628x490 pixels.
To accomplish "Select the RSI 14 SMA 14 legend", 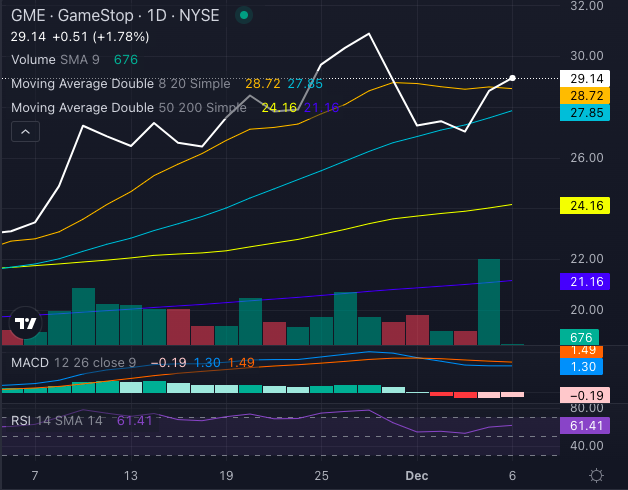I will click(x=60, y=421).
